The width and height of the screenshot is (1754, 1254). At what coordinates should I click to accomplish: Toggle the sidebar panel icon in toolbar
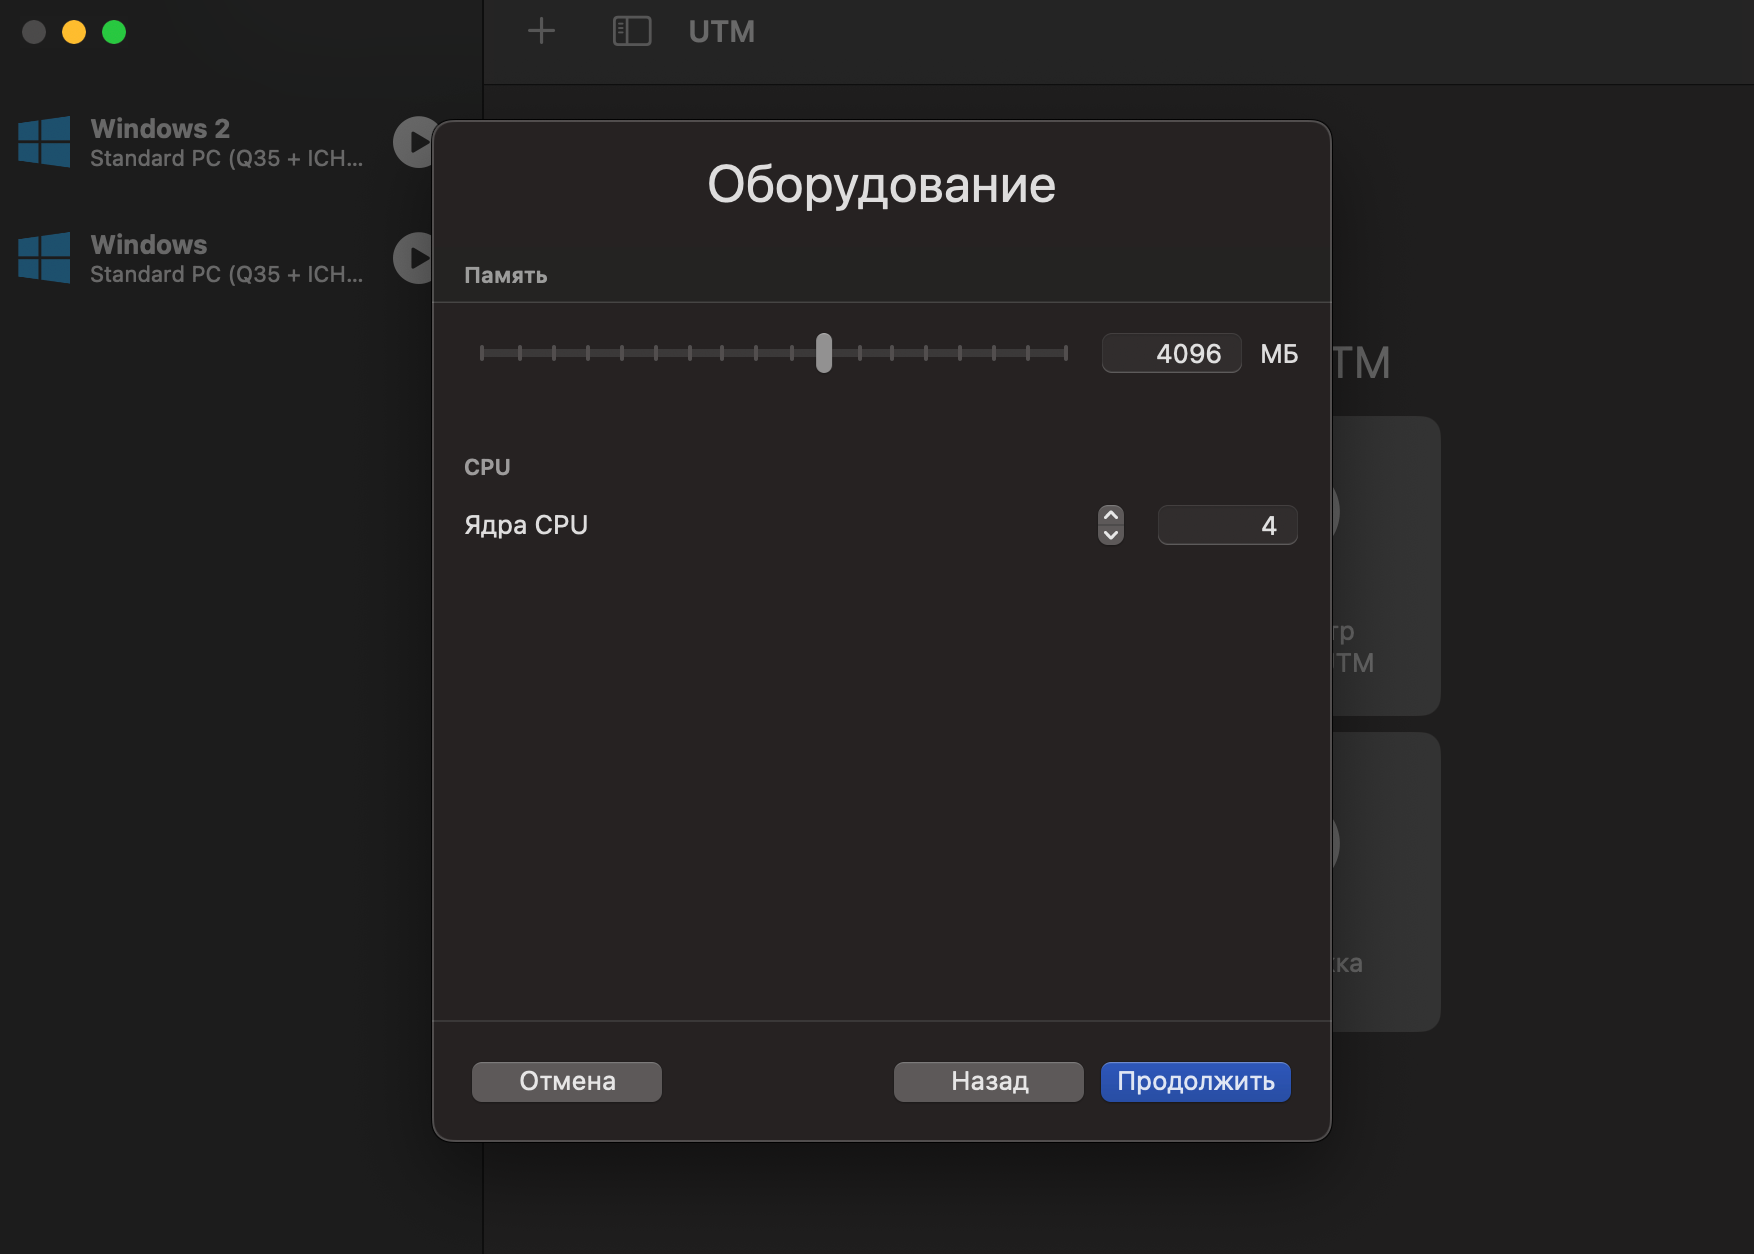pyautogui.click(x=632, y=31)
